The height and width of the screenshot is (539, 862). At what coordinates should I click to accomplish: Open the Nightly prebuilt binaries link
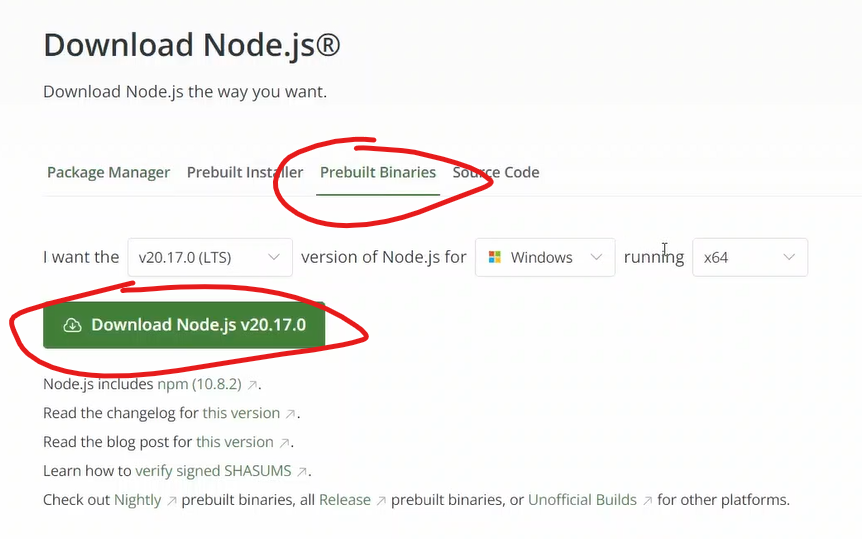137,500
